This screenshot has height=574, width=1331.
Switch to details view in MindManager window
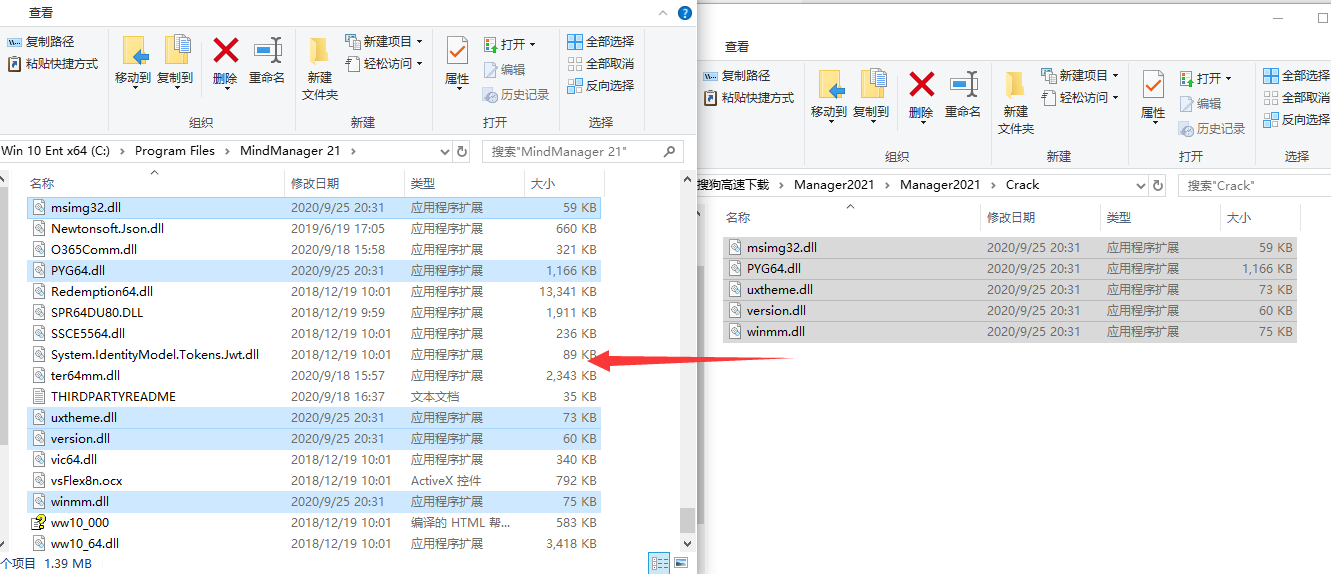(659, 563)
